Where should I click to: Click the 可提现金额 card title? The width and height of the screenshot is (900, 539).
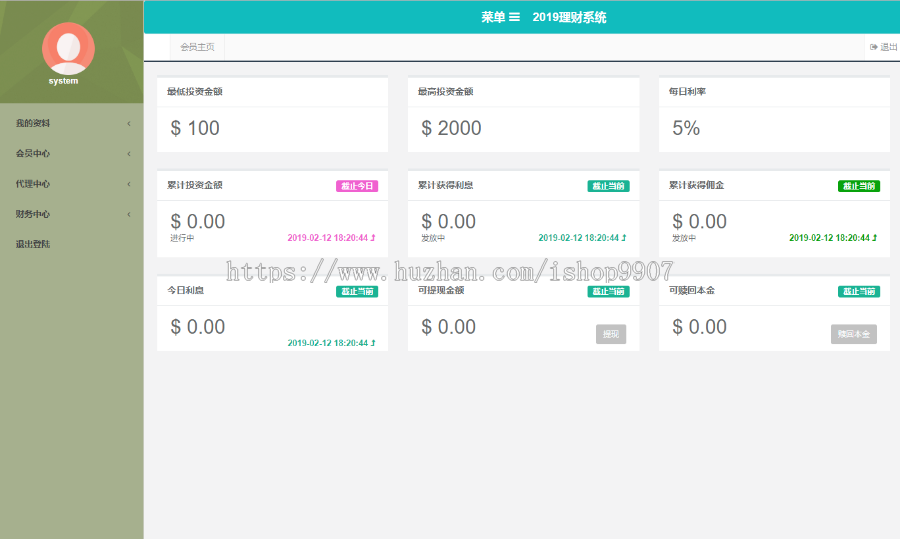click(441, 290)
